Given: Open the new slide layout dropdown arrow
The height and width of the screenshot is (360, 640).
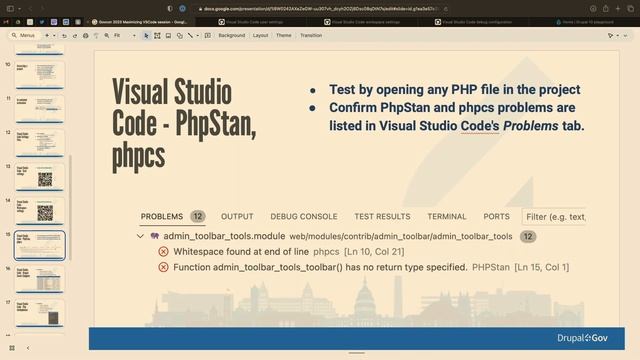Looking at the screenshot, I should 54,36.
